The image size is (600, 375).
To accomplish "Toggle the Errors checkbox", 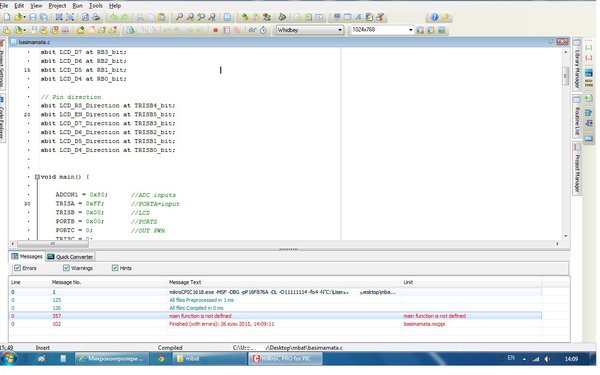I will tap(17, 268).
